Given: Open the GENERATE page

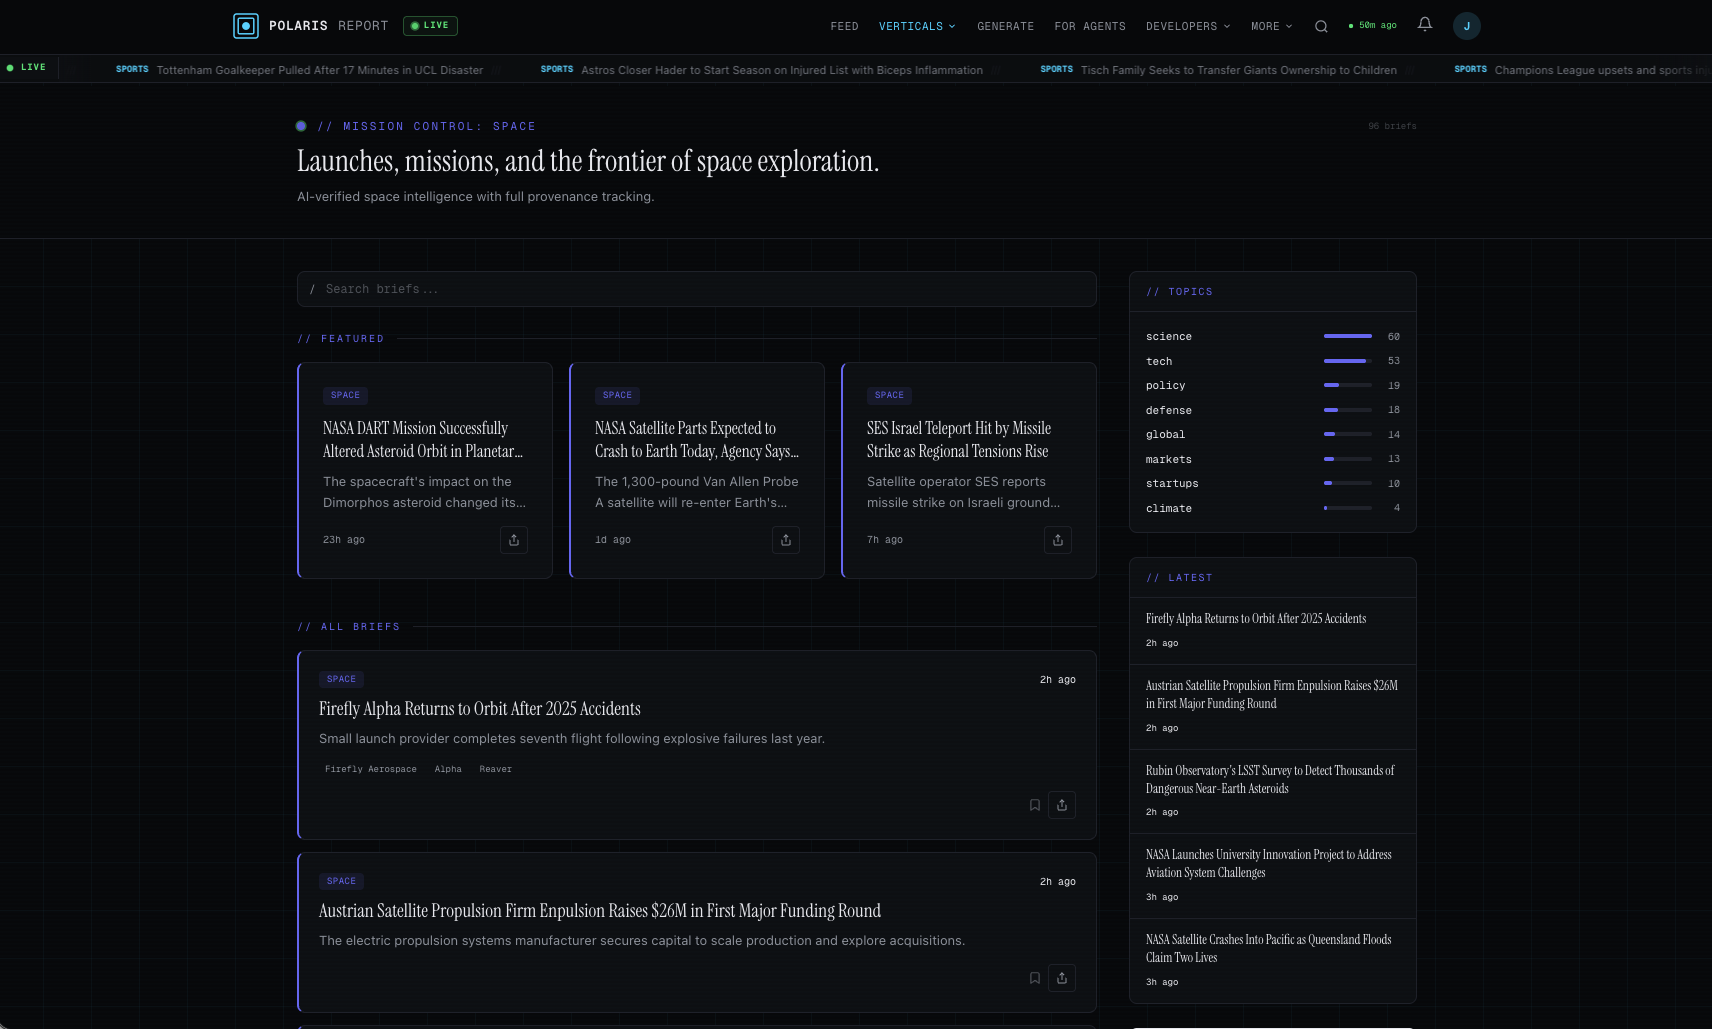Looking at the screenshot, I should (x=1006, y=26).
